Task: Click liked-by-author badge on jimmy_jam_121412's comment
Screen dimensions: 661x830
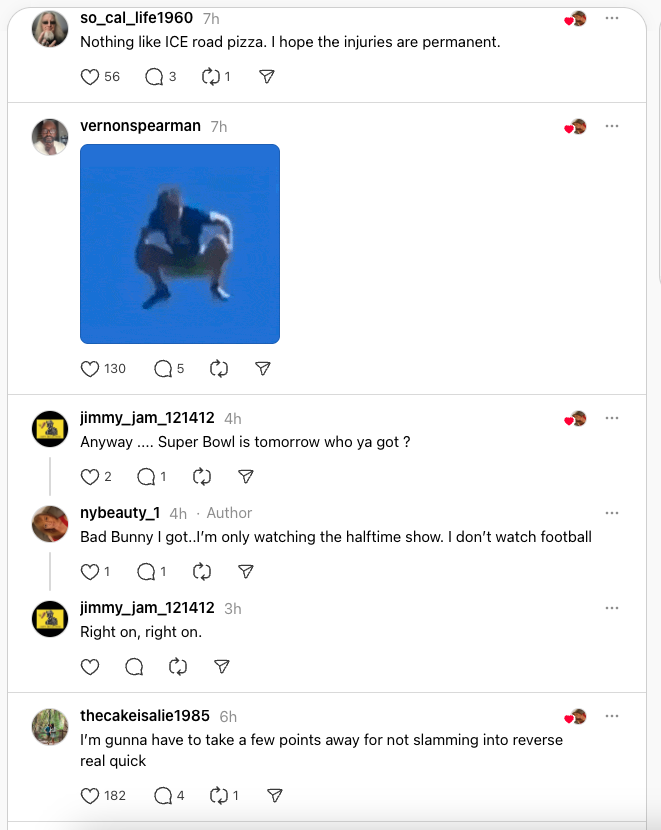Action: (x=575, y=419)
